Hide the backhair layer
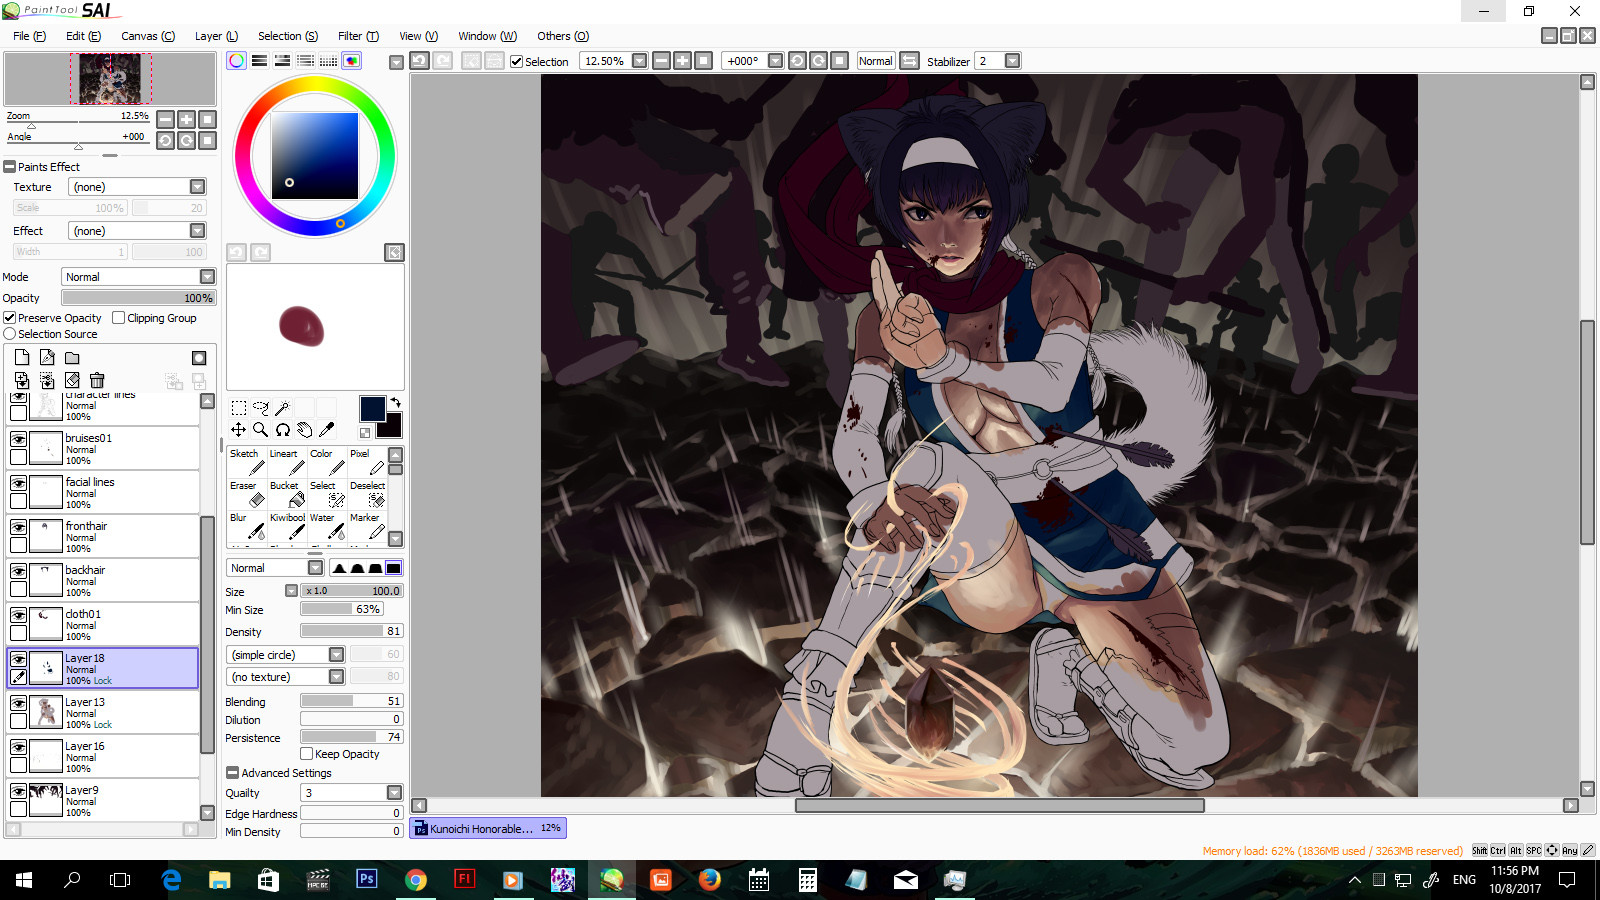Image resolution: width=1600 pixels, height=900 pixels. 18,571
